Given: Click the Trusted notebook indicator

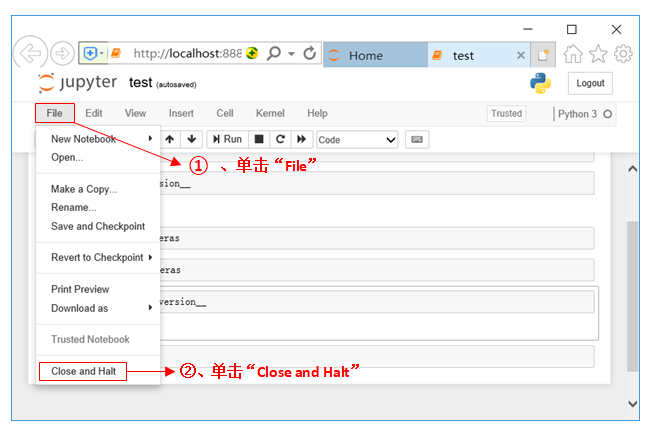Looking at the screenshot, I should 506,113.
